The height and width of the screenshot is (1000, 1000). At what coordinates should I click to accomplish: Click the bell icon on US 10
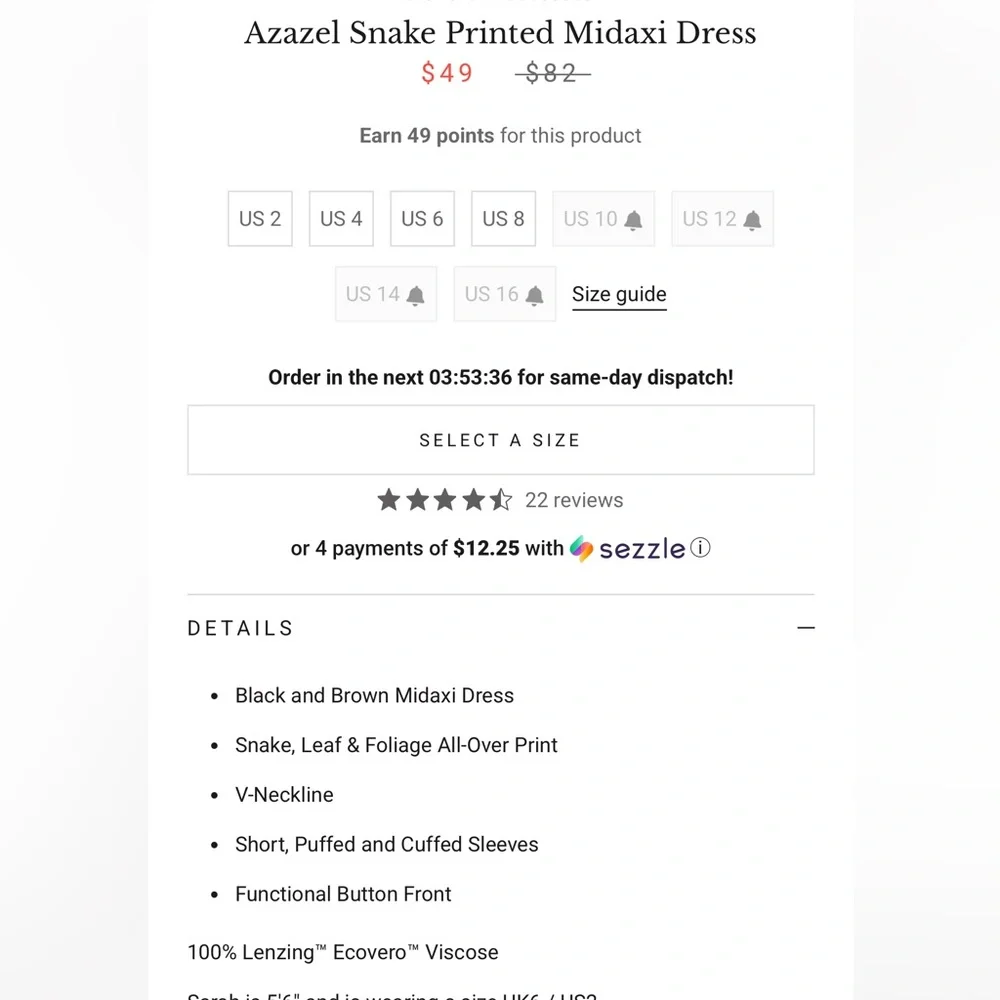[x=633, y=220]
